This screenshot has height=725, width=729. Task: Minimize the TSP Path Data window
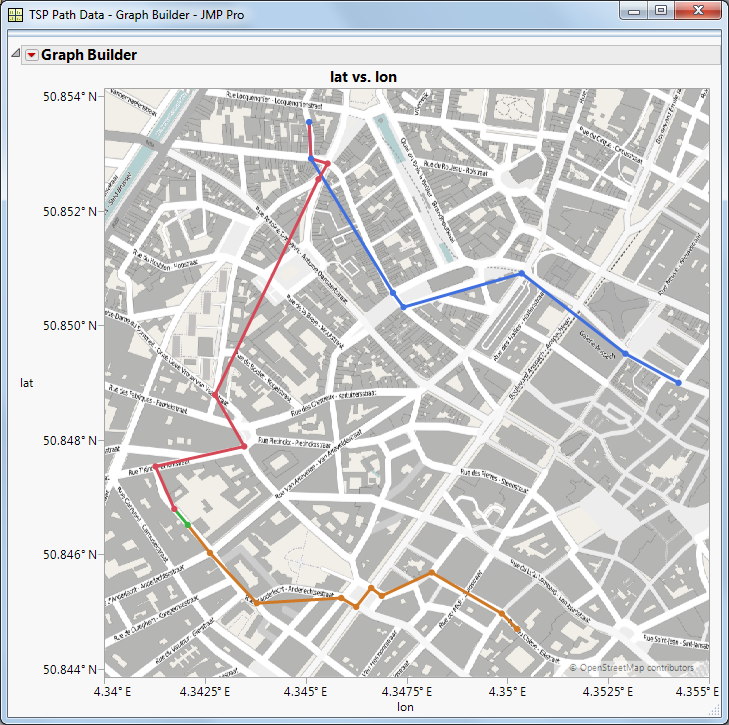pyautogui.click(x=634, y=11)
